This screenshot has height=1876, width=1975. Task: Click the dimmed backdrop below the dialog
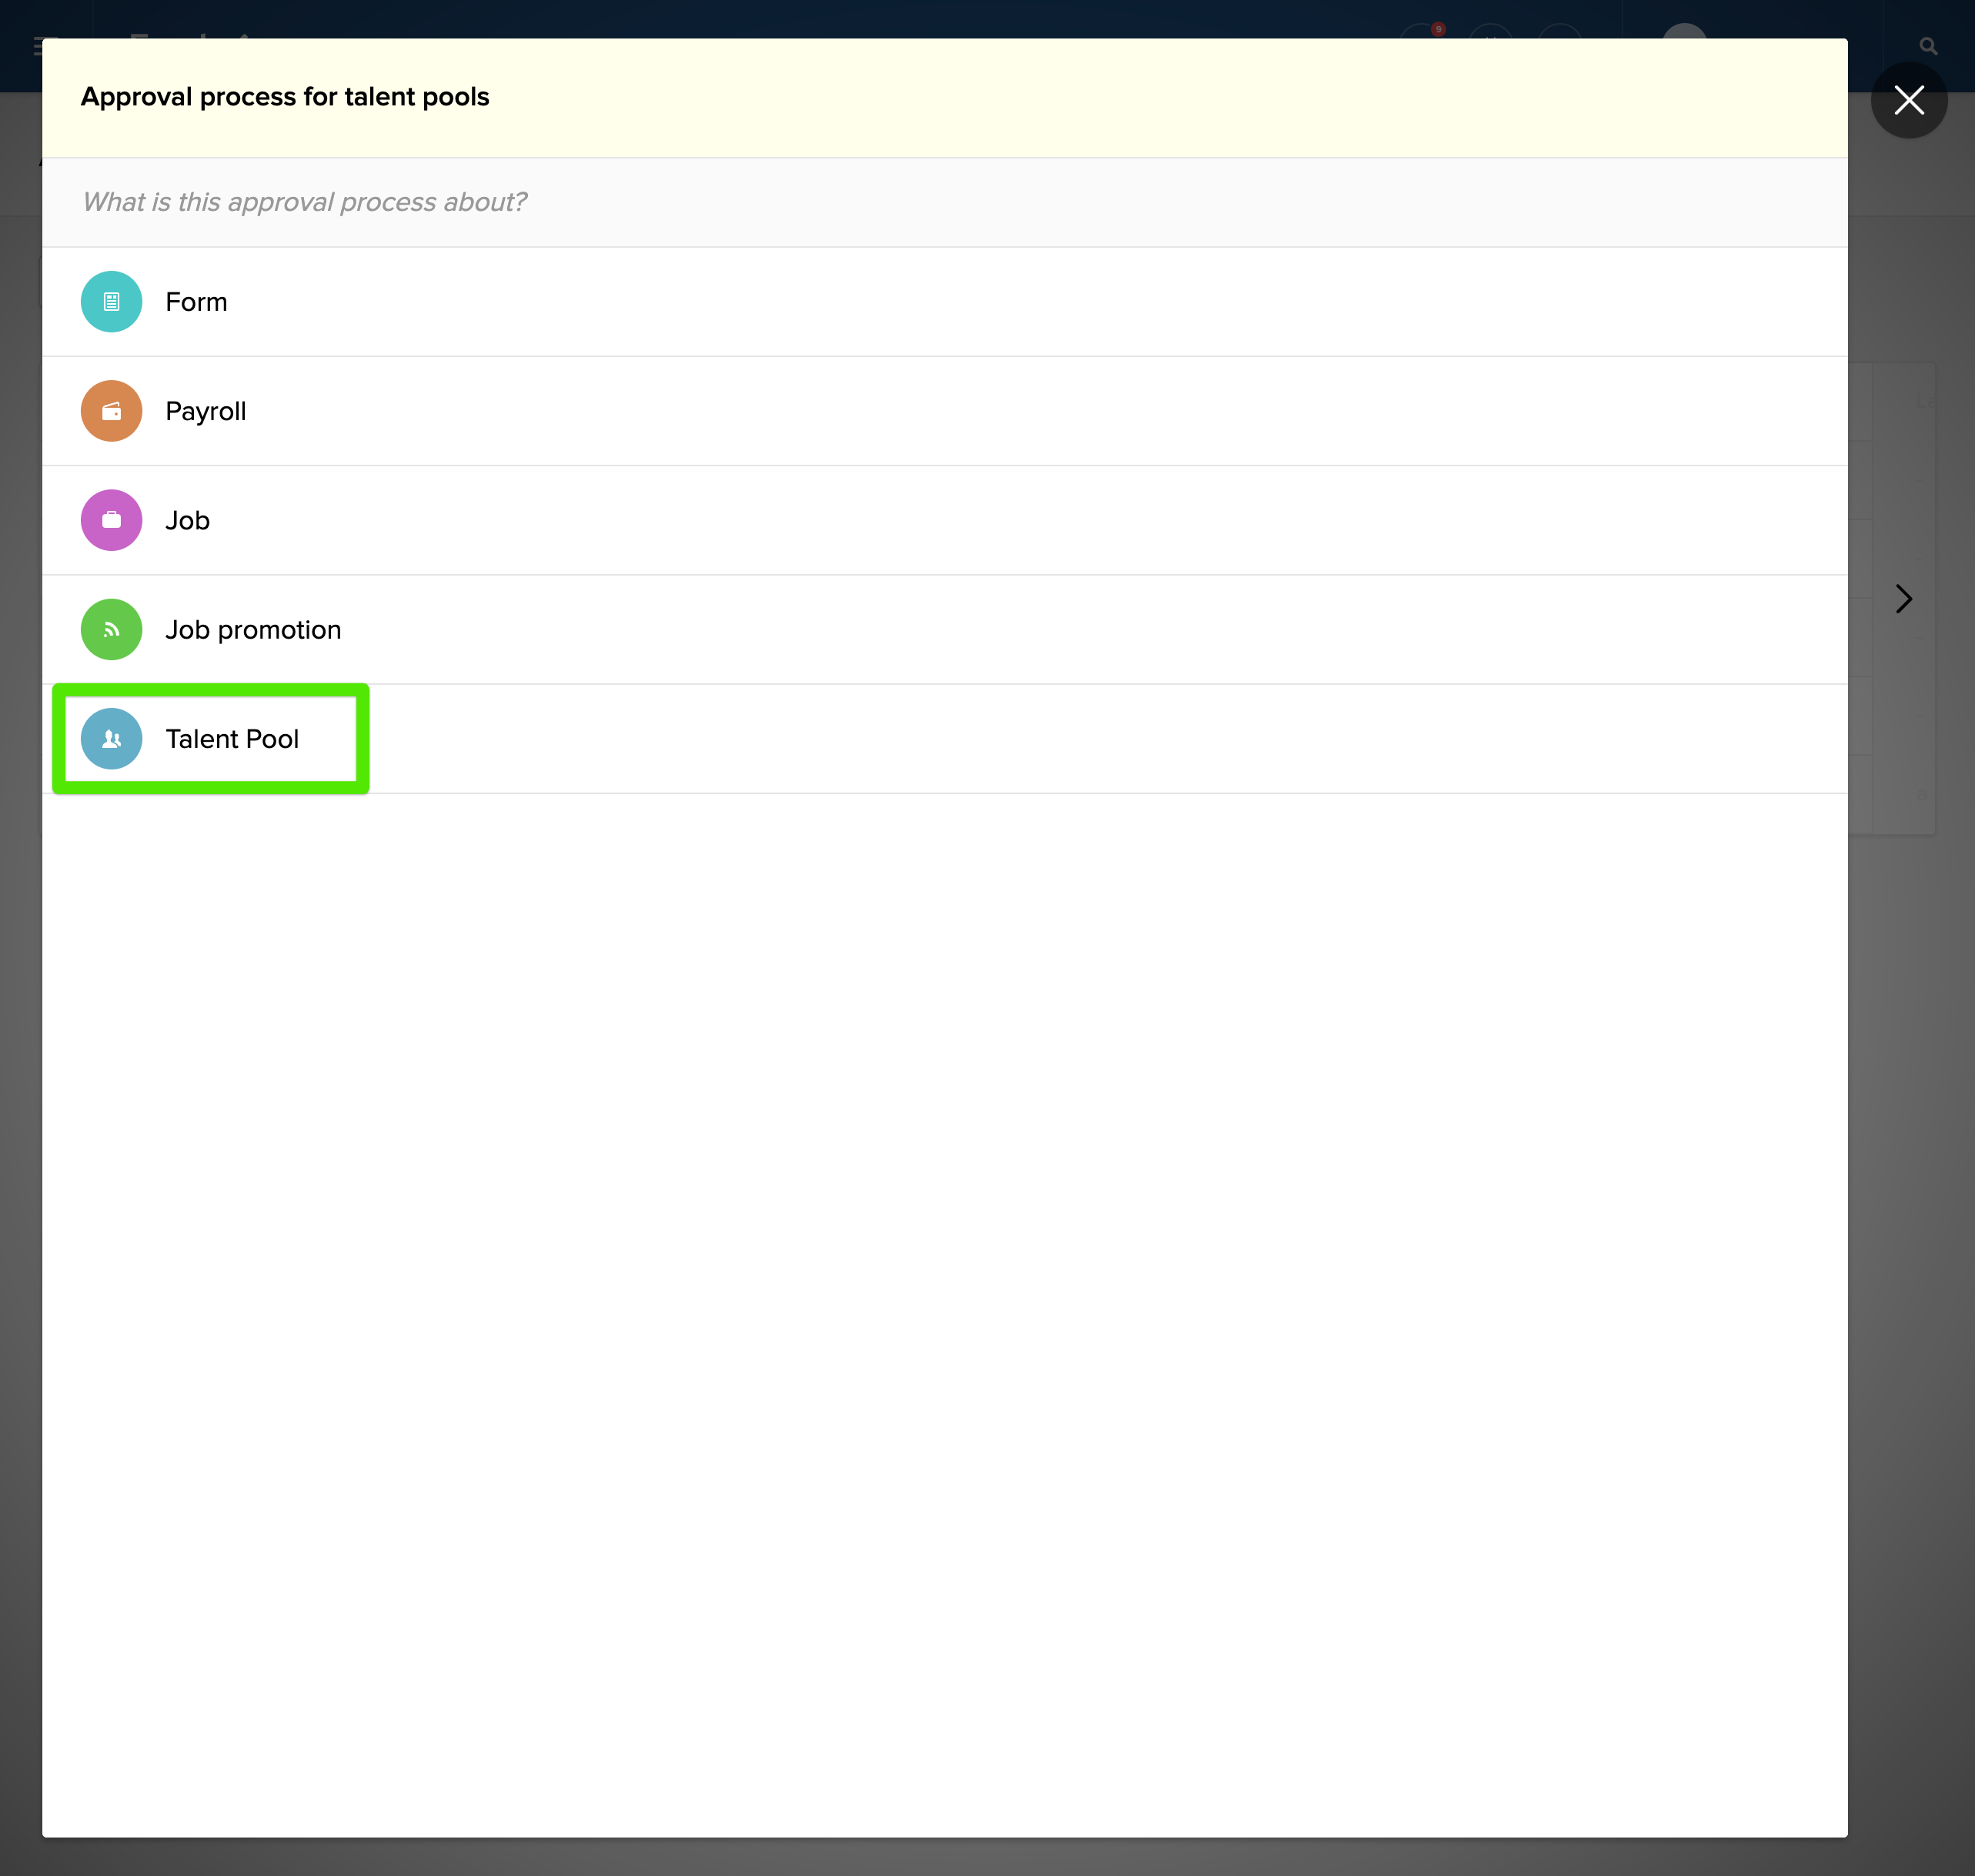click(987, 1858)
